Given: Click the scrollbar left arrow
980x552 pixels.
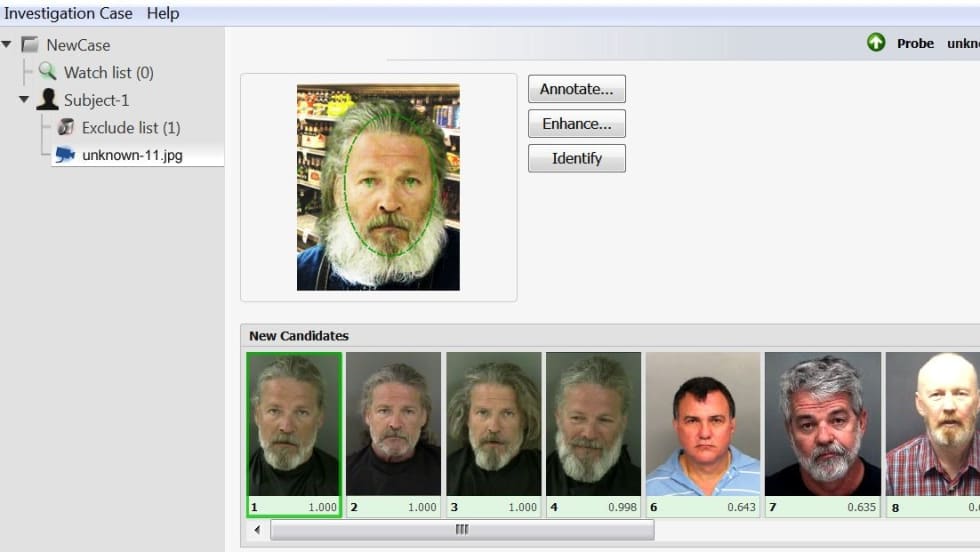Looking at the screenshot, I should (257, 530).
